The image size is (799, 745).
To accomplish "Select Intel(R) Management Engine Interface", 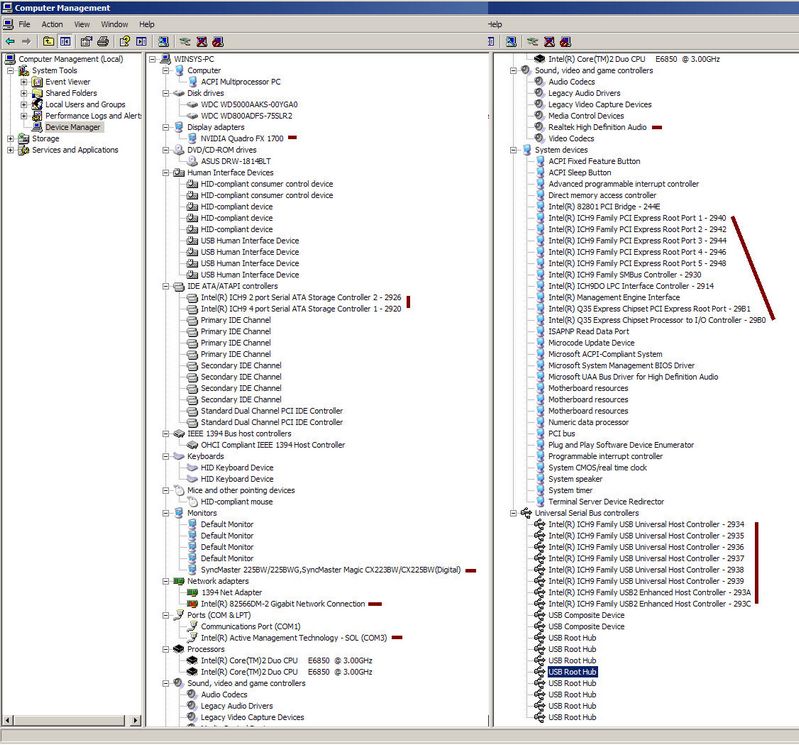I will click(x=614, y=297).
